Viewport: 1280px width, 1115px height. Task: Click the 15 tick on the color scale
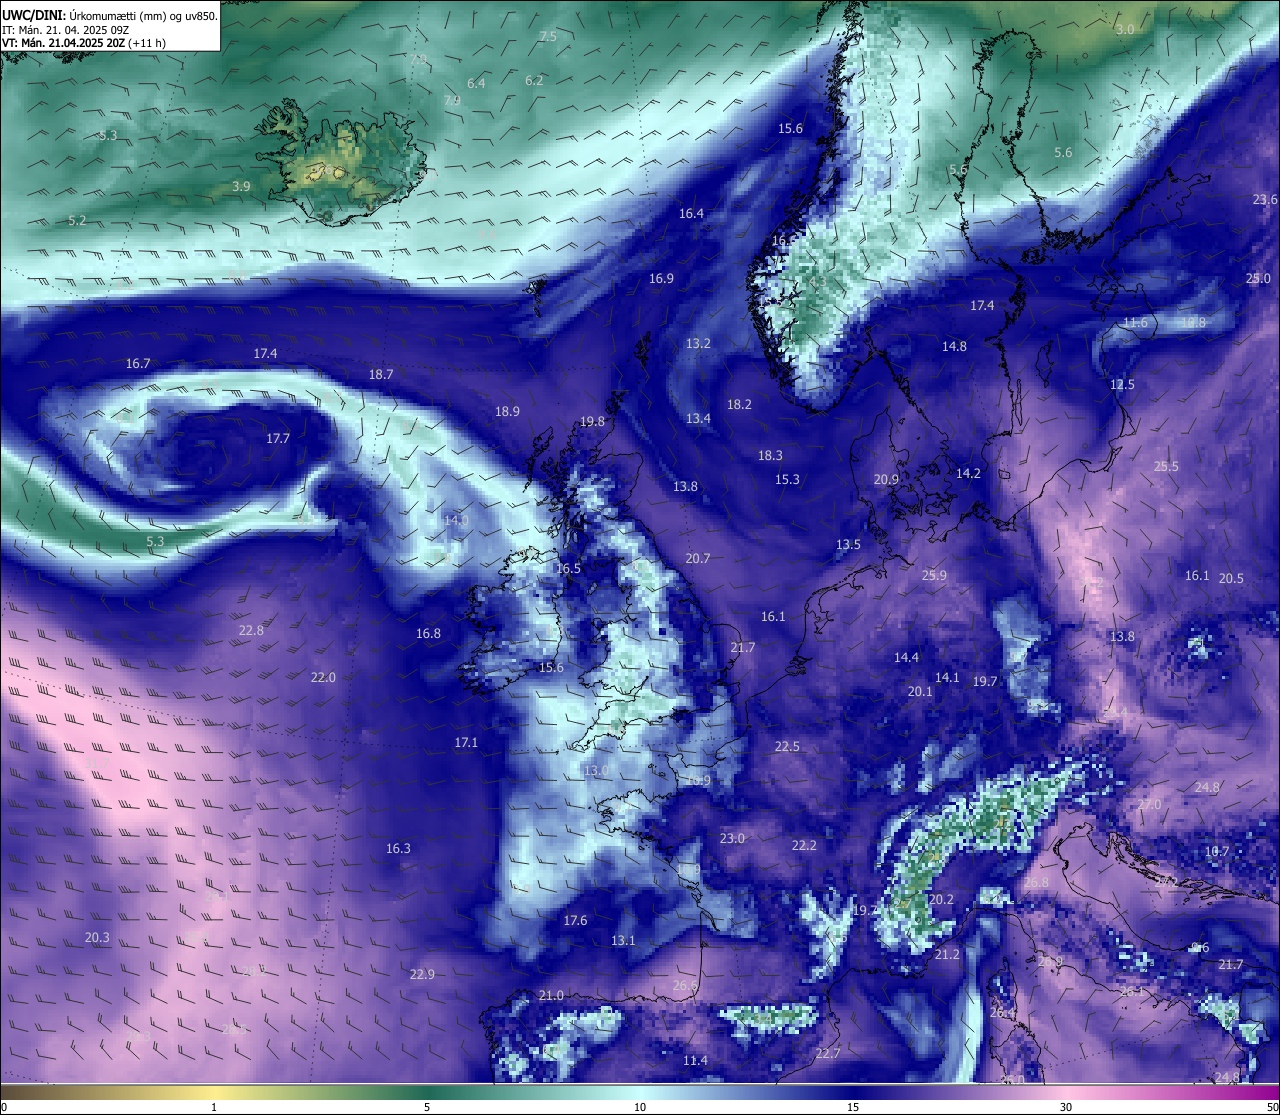[853, 1107]
